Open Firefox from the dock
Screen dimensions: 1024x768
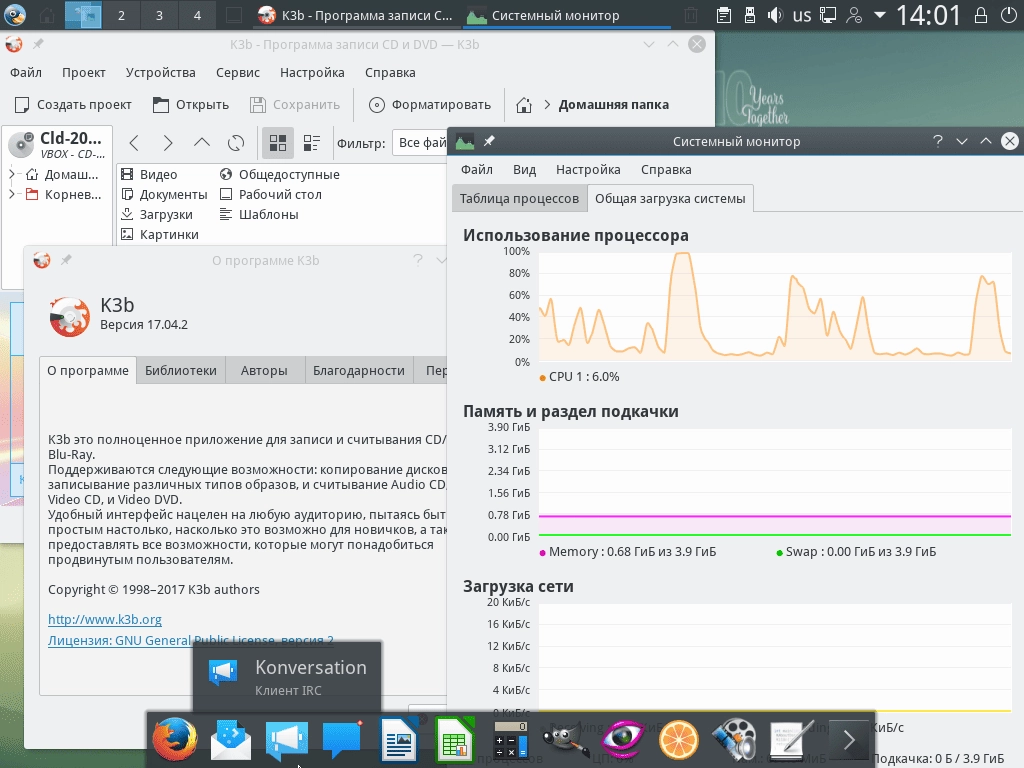(174, 739)
